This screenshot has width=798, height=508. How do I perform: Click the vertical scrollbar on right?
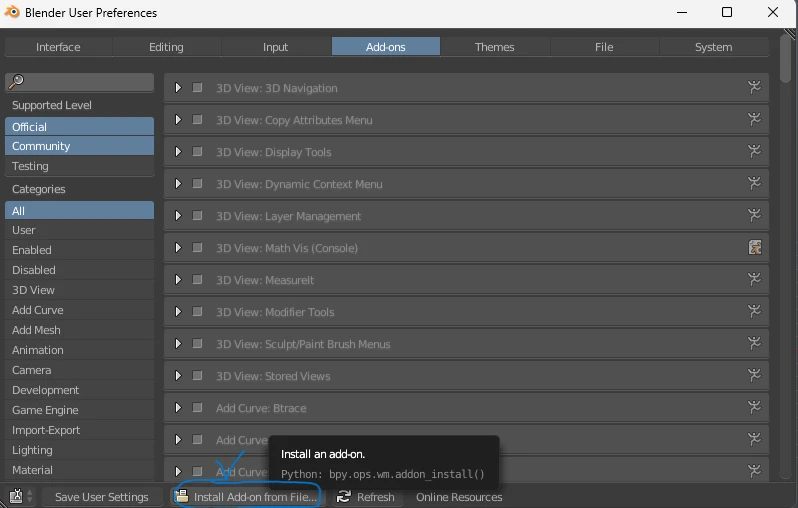tap(785, 59)
